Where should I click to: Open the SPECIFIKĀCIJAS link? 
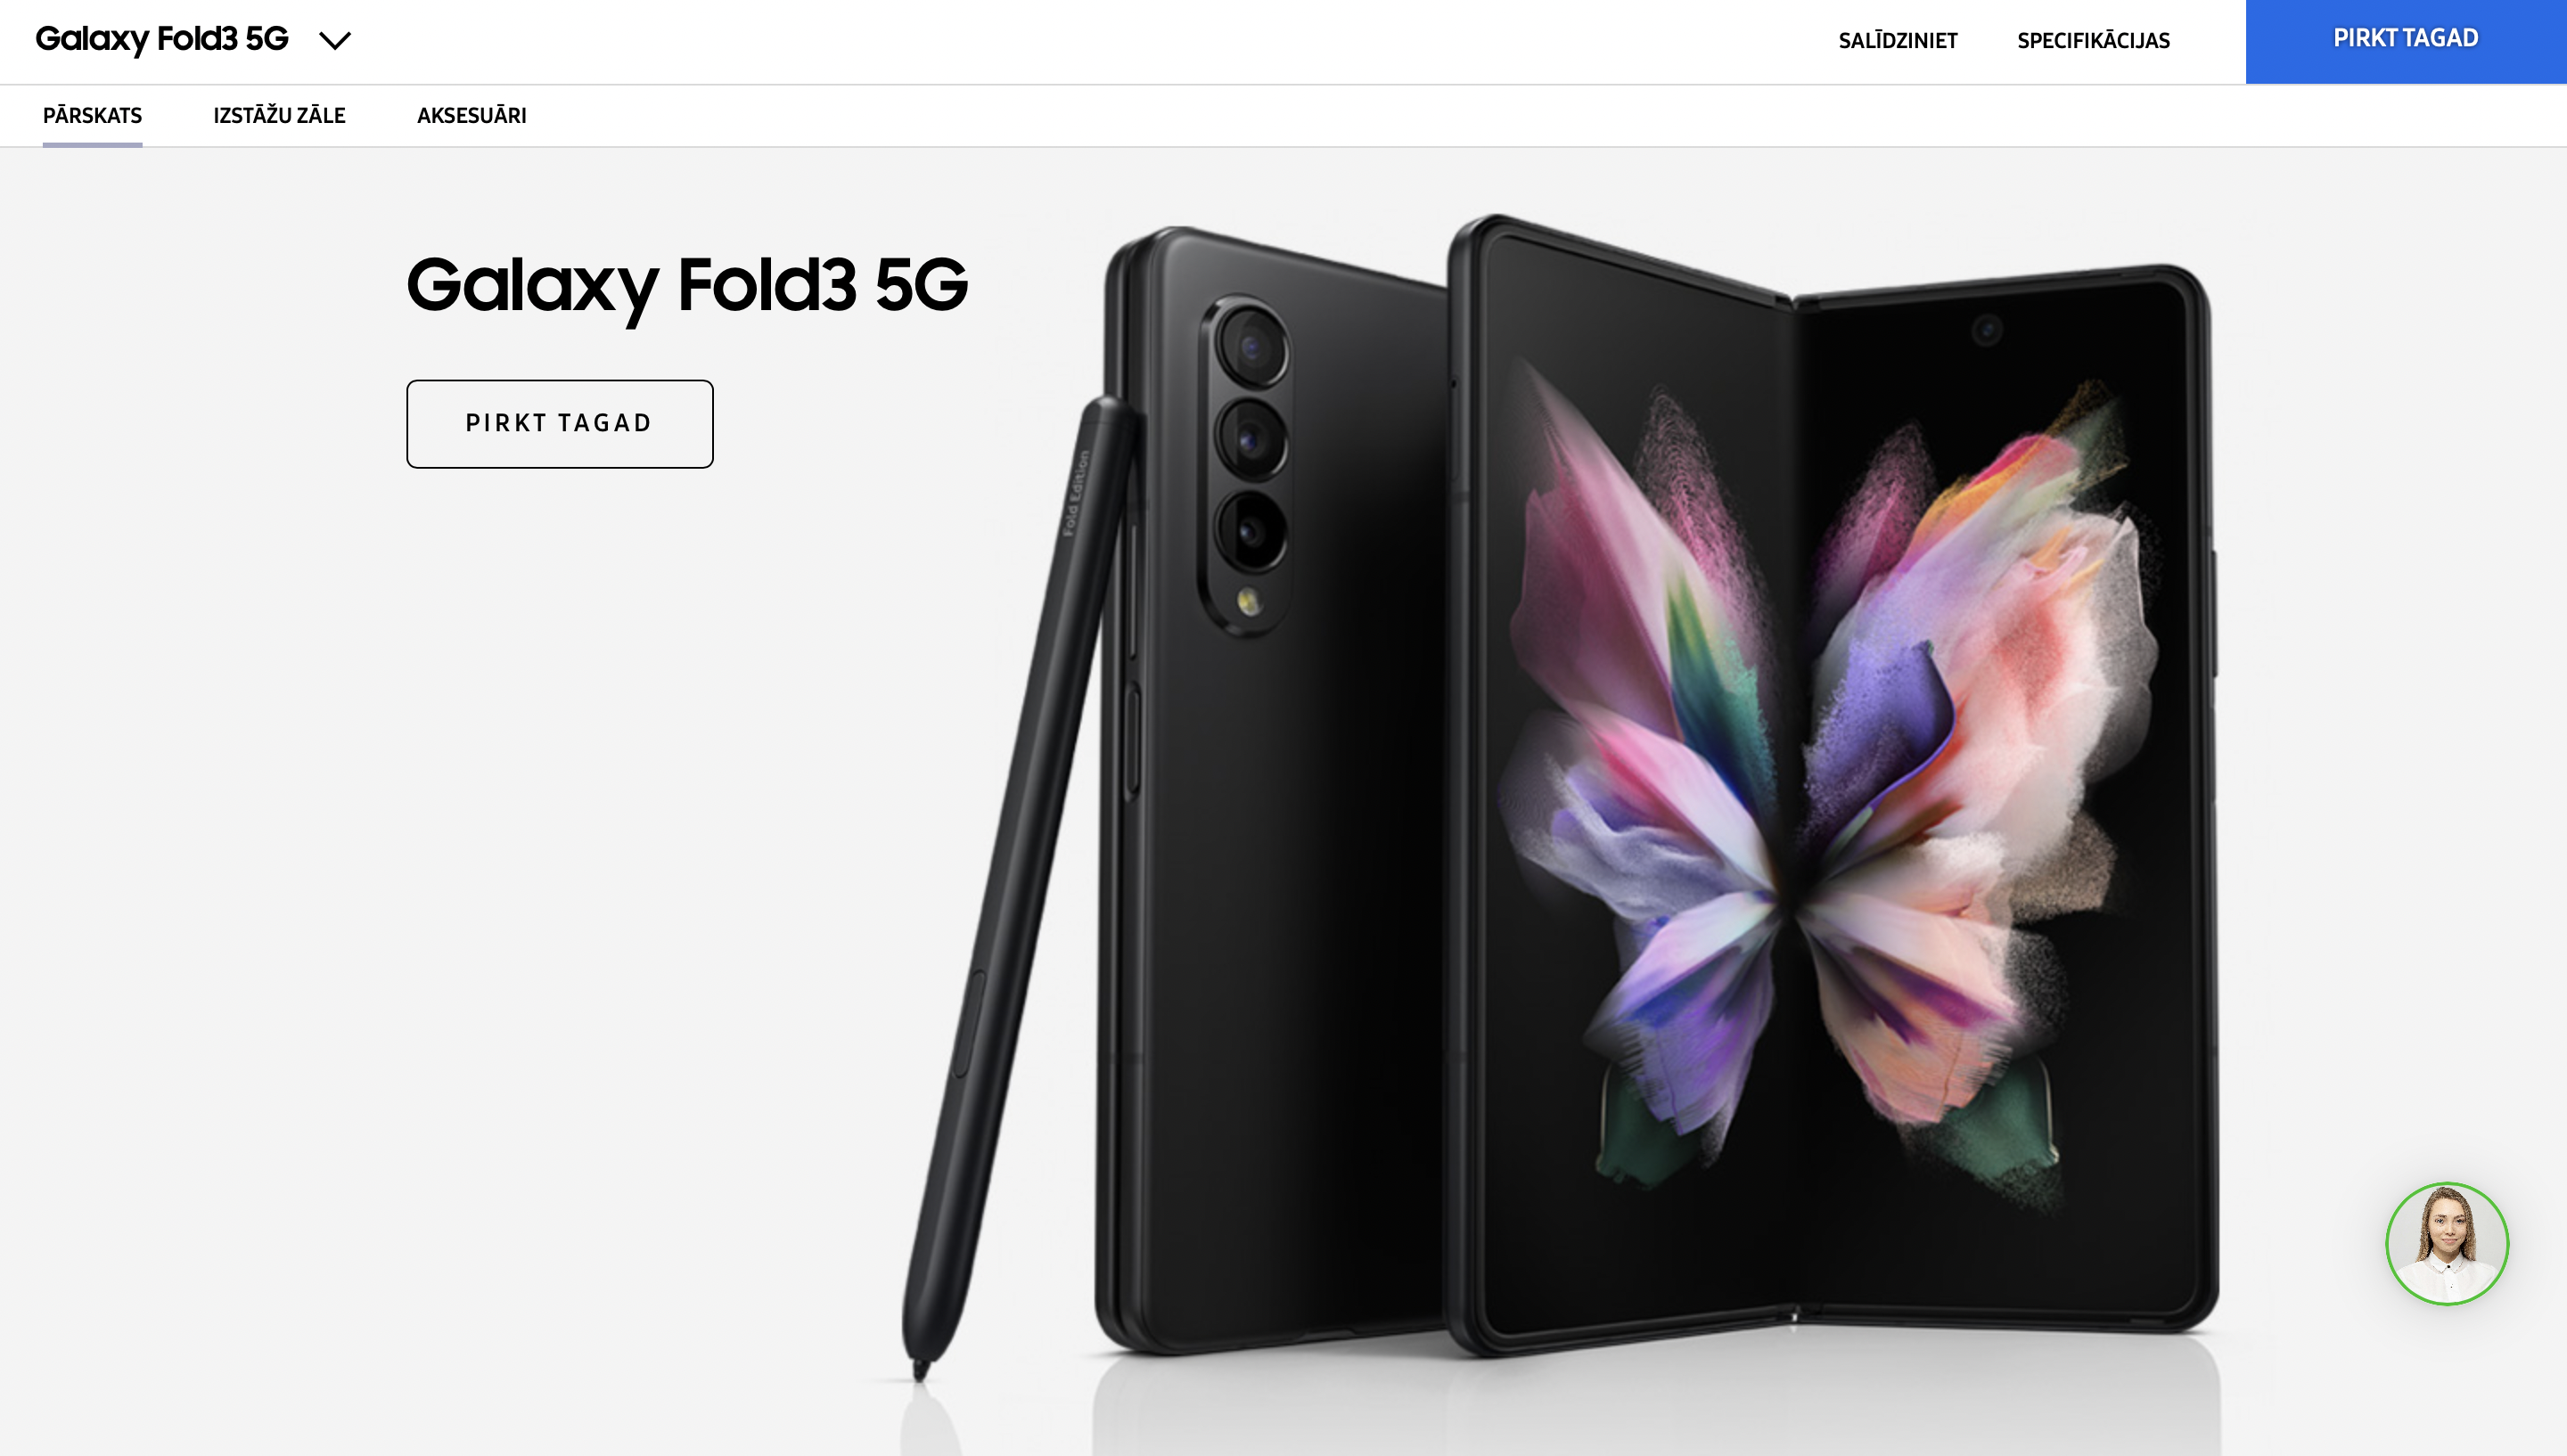[x=2093, y=41]
